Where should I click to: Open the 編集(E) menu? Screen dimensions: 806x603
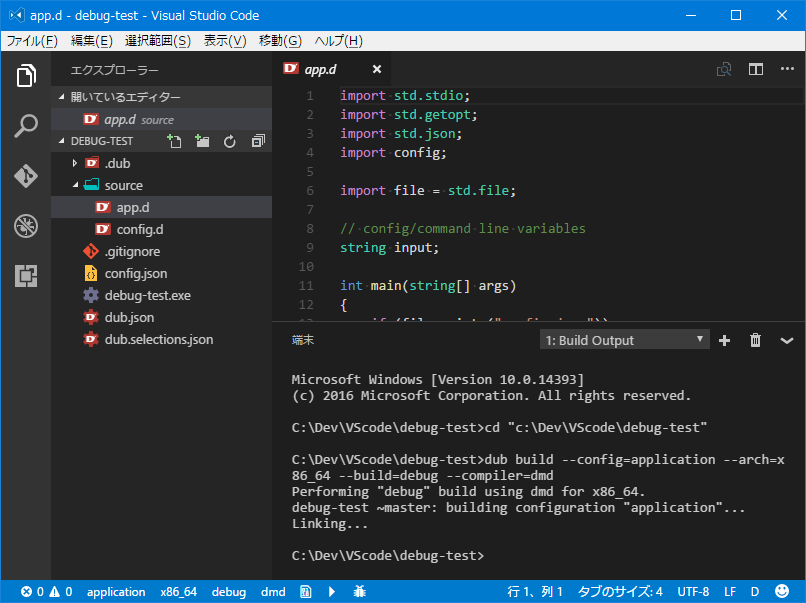coord(91,41)
